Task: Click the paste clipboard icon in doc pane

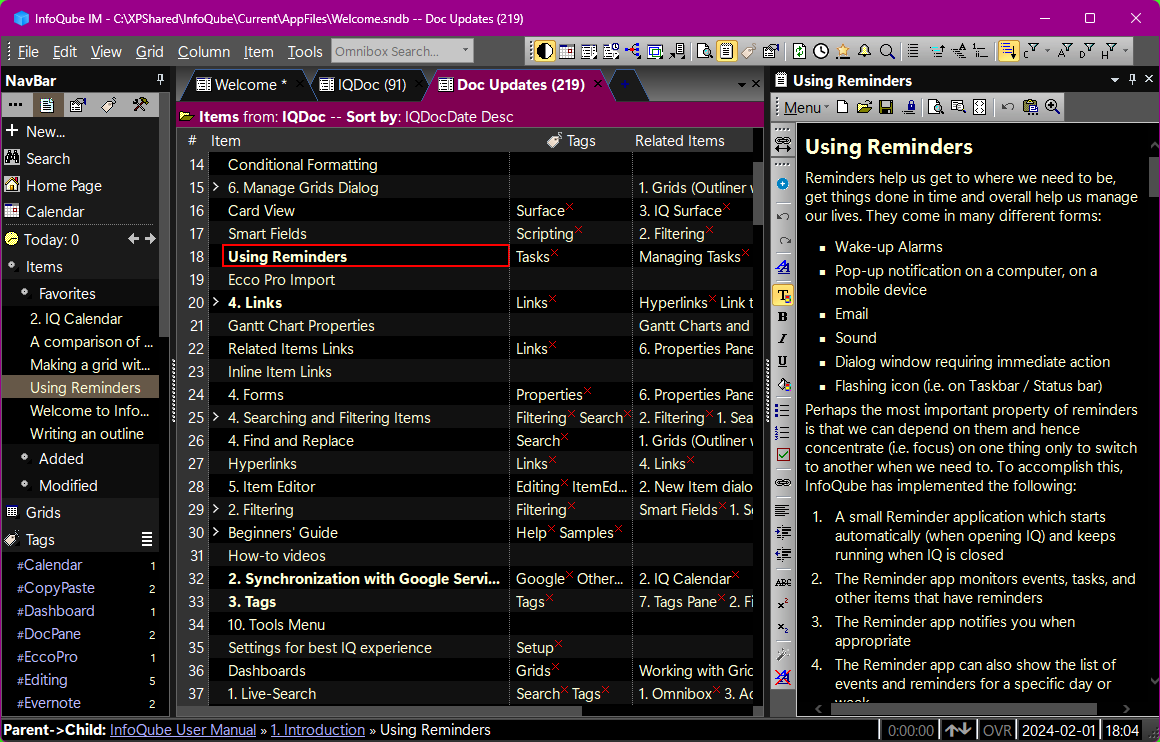Action: click(x=1030, y=107)
